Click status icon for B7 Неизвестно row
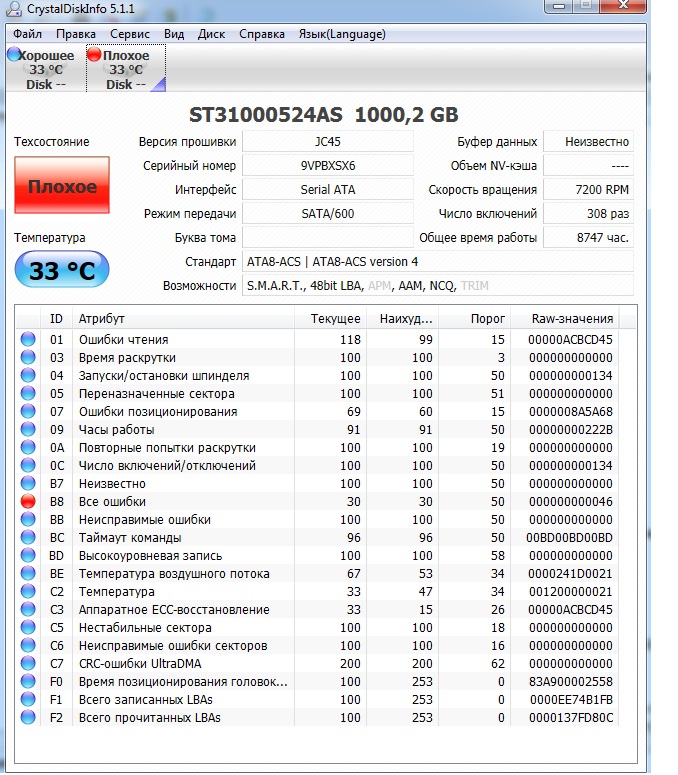 point(28,483)
